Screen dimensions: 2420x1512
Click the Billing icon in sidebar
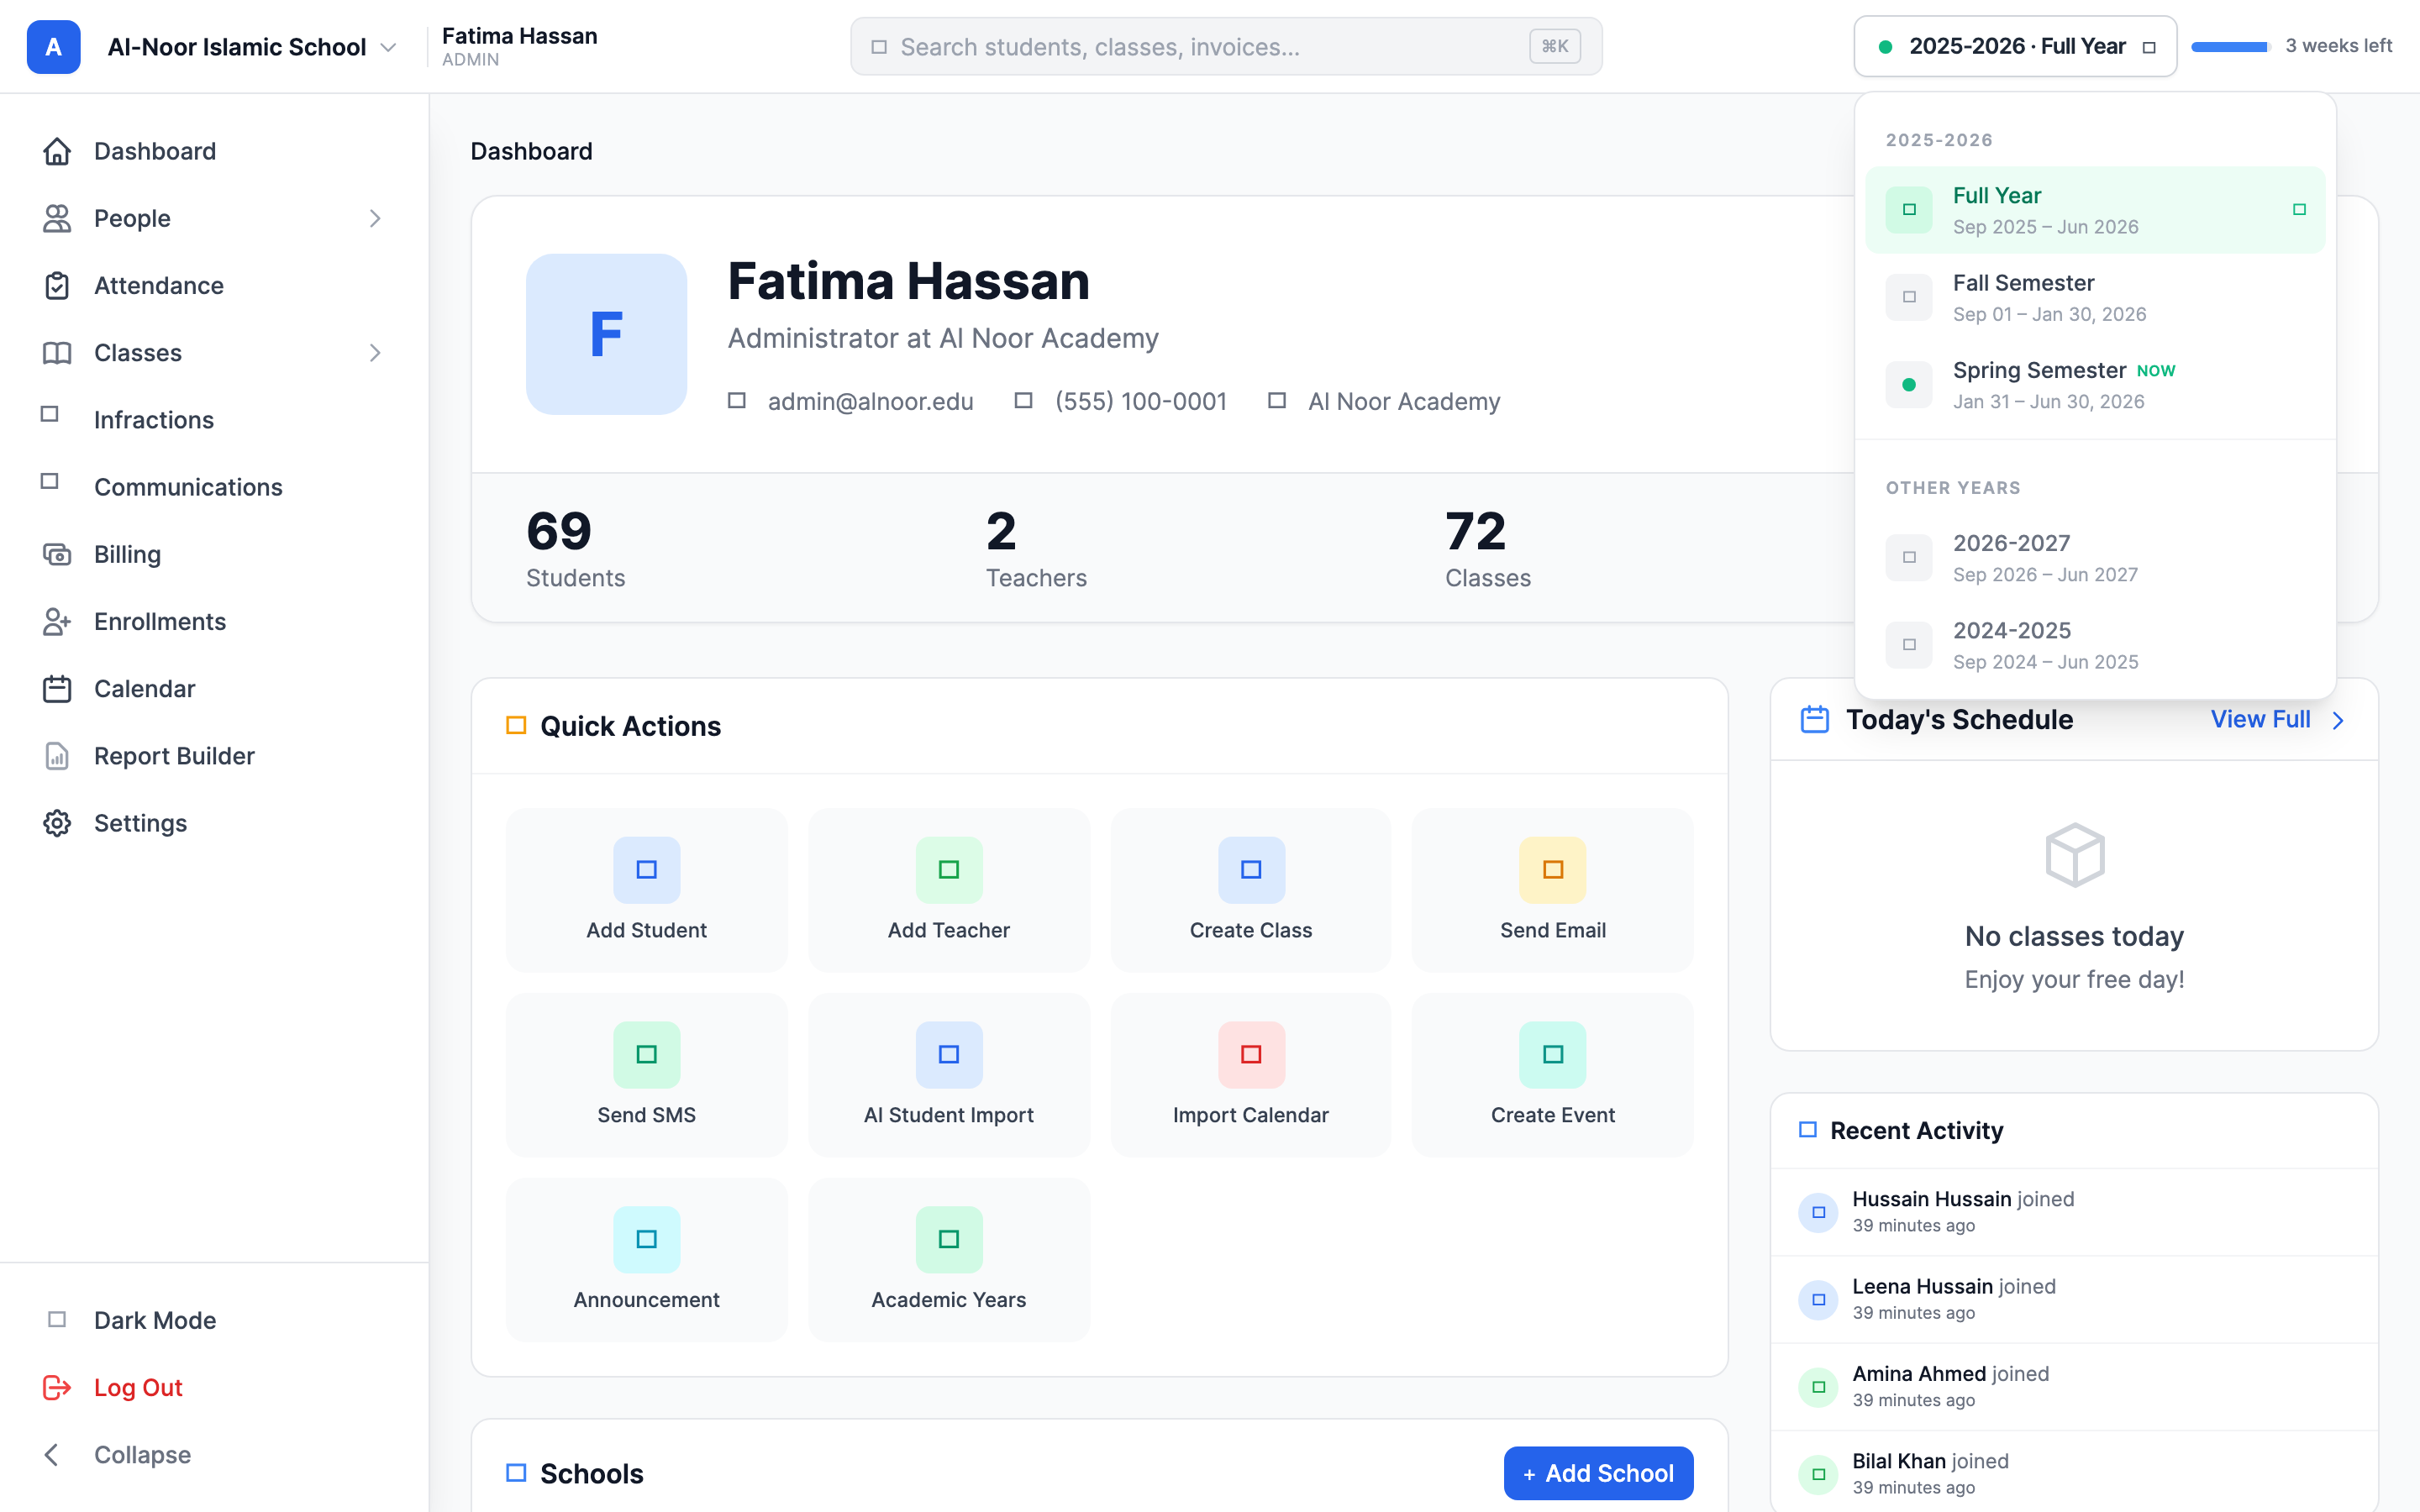(57, 554)
